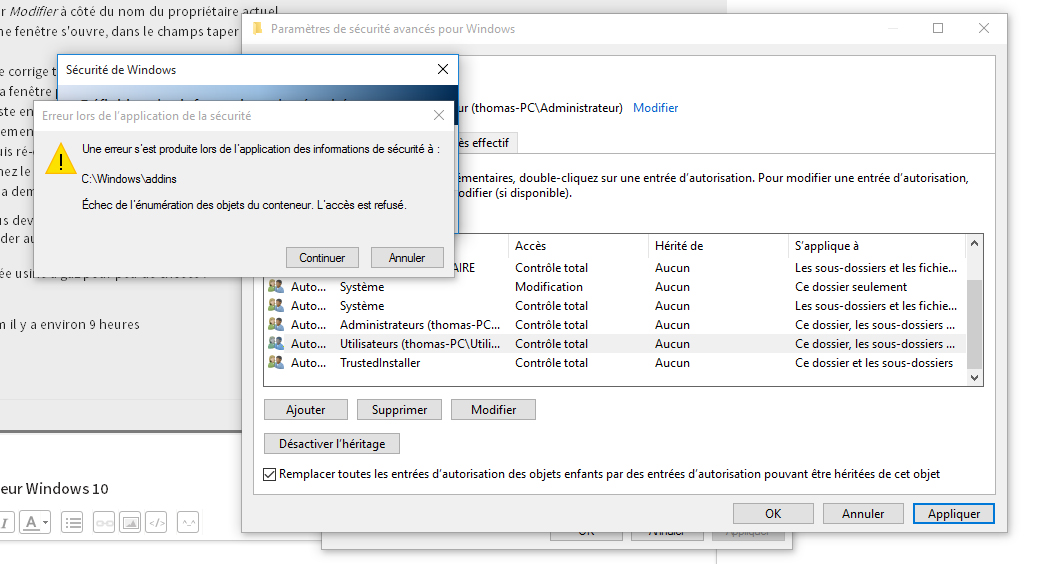Maximize the advanced security settings window

(x=938, y=28)
